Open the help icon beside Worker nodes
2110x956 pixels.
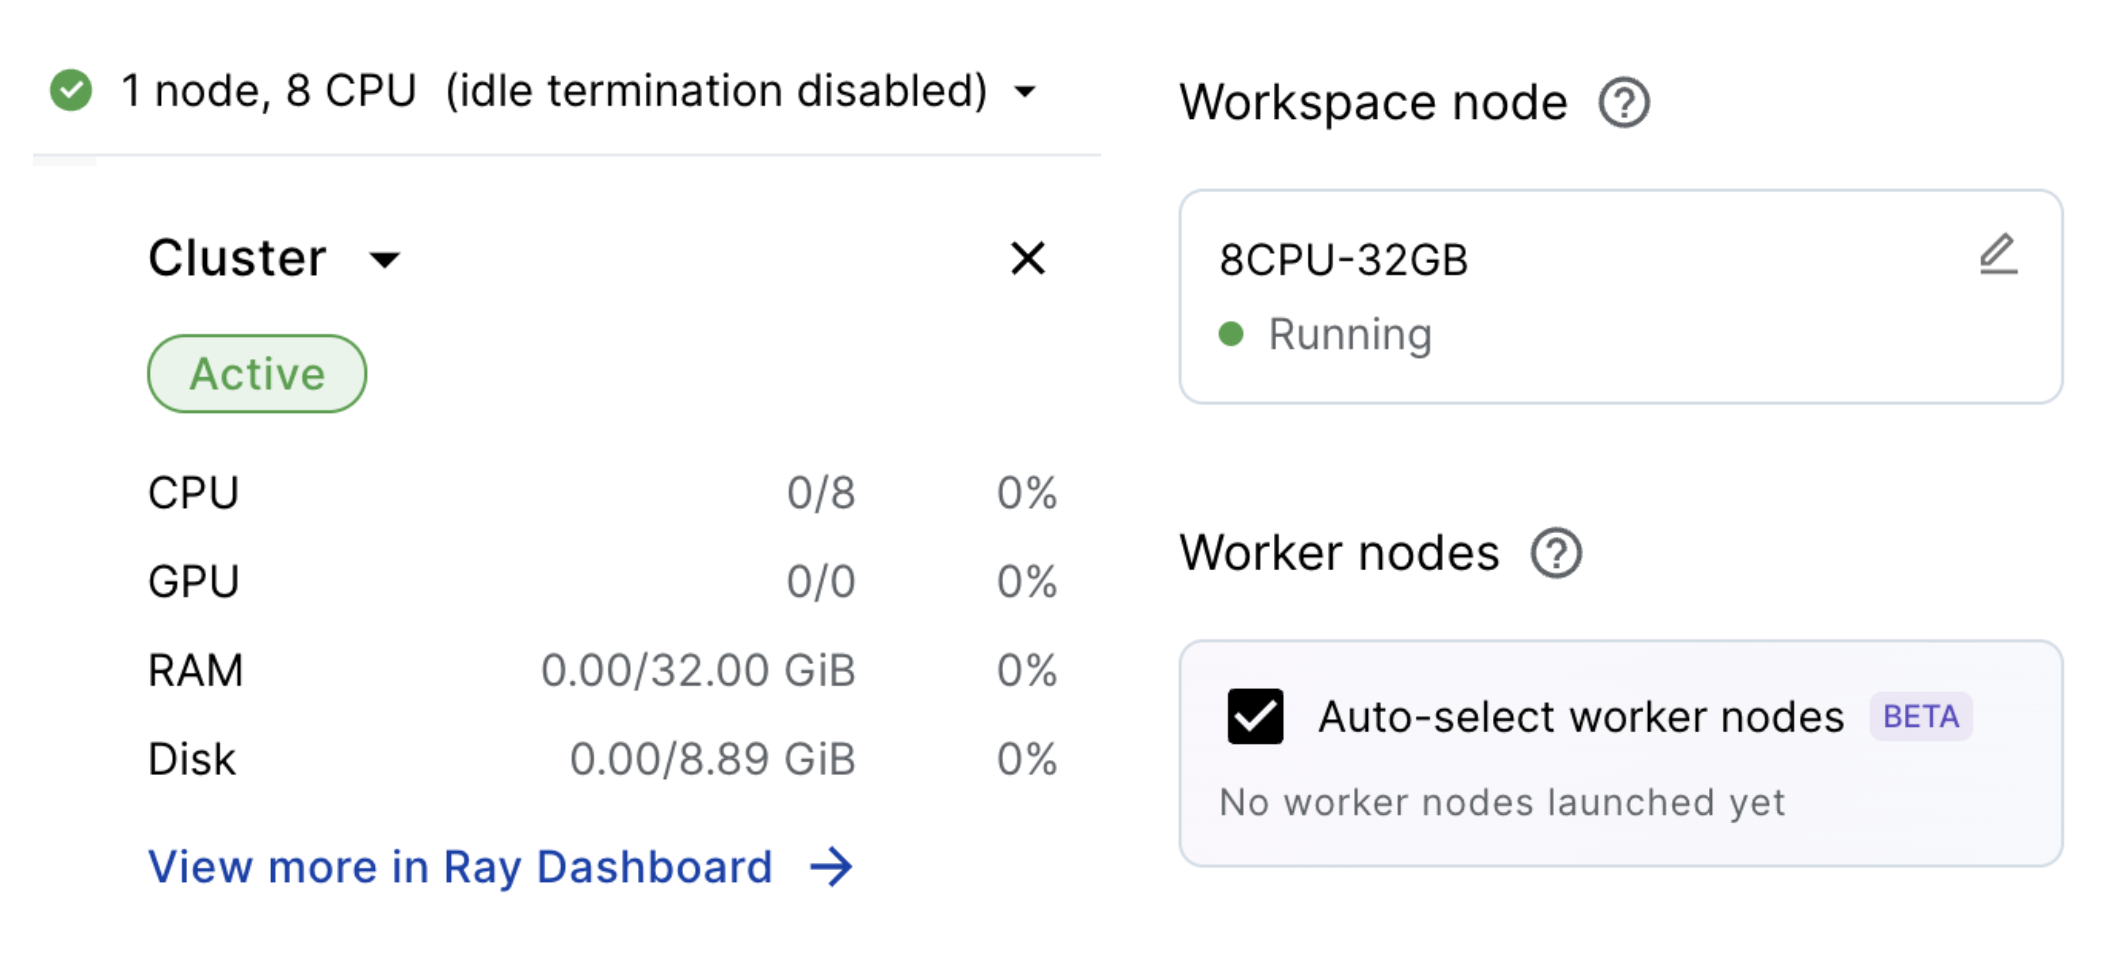click(x=1556, y=553)
